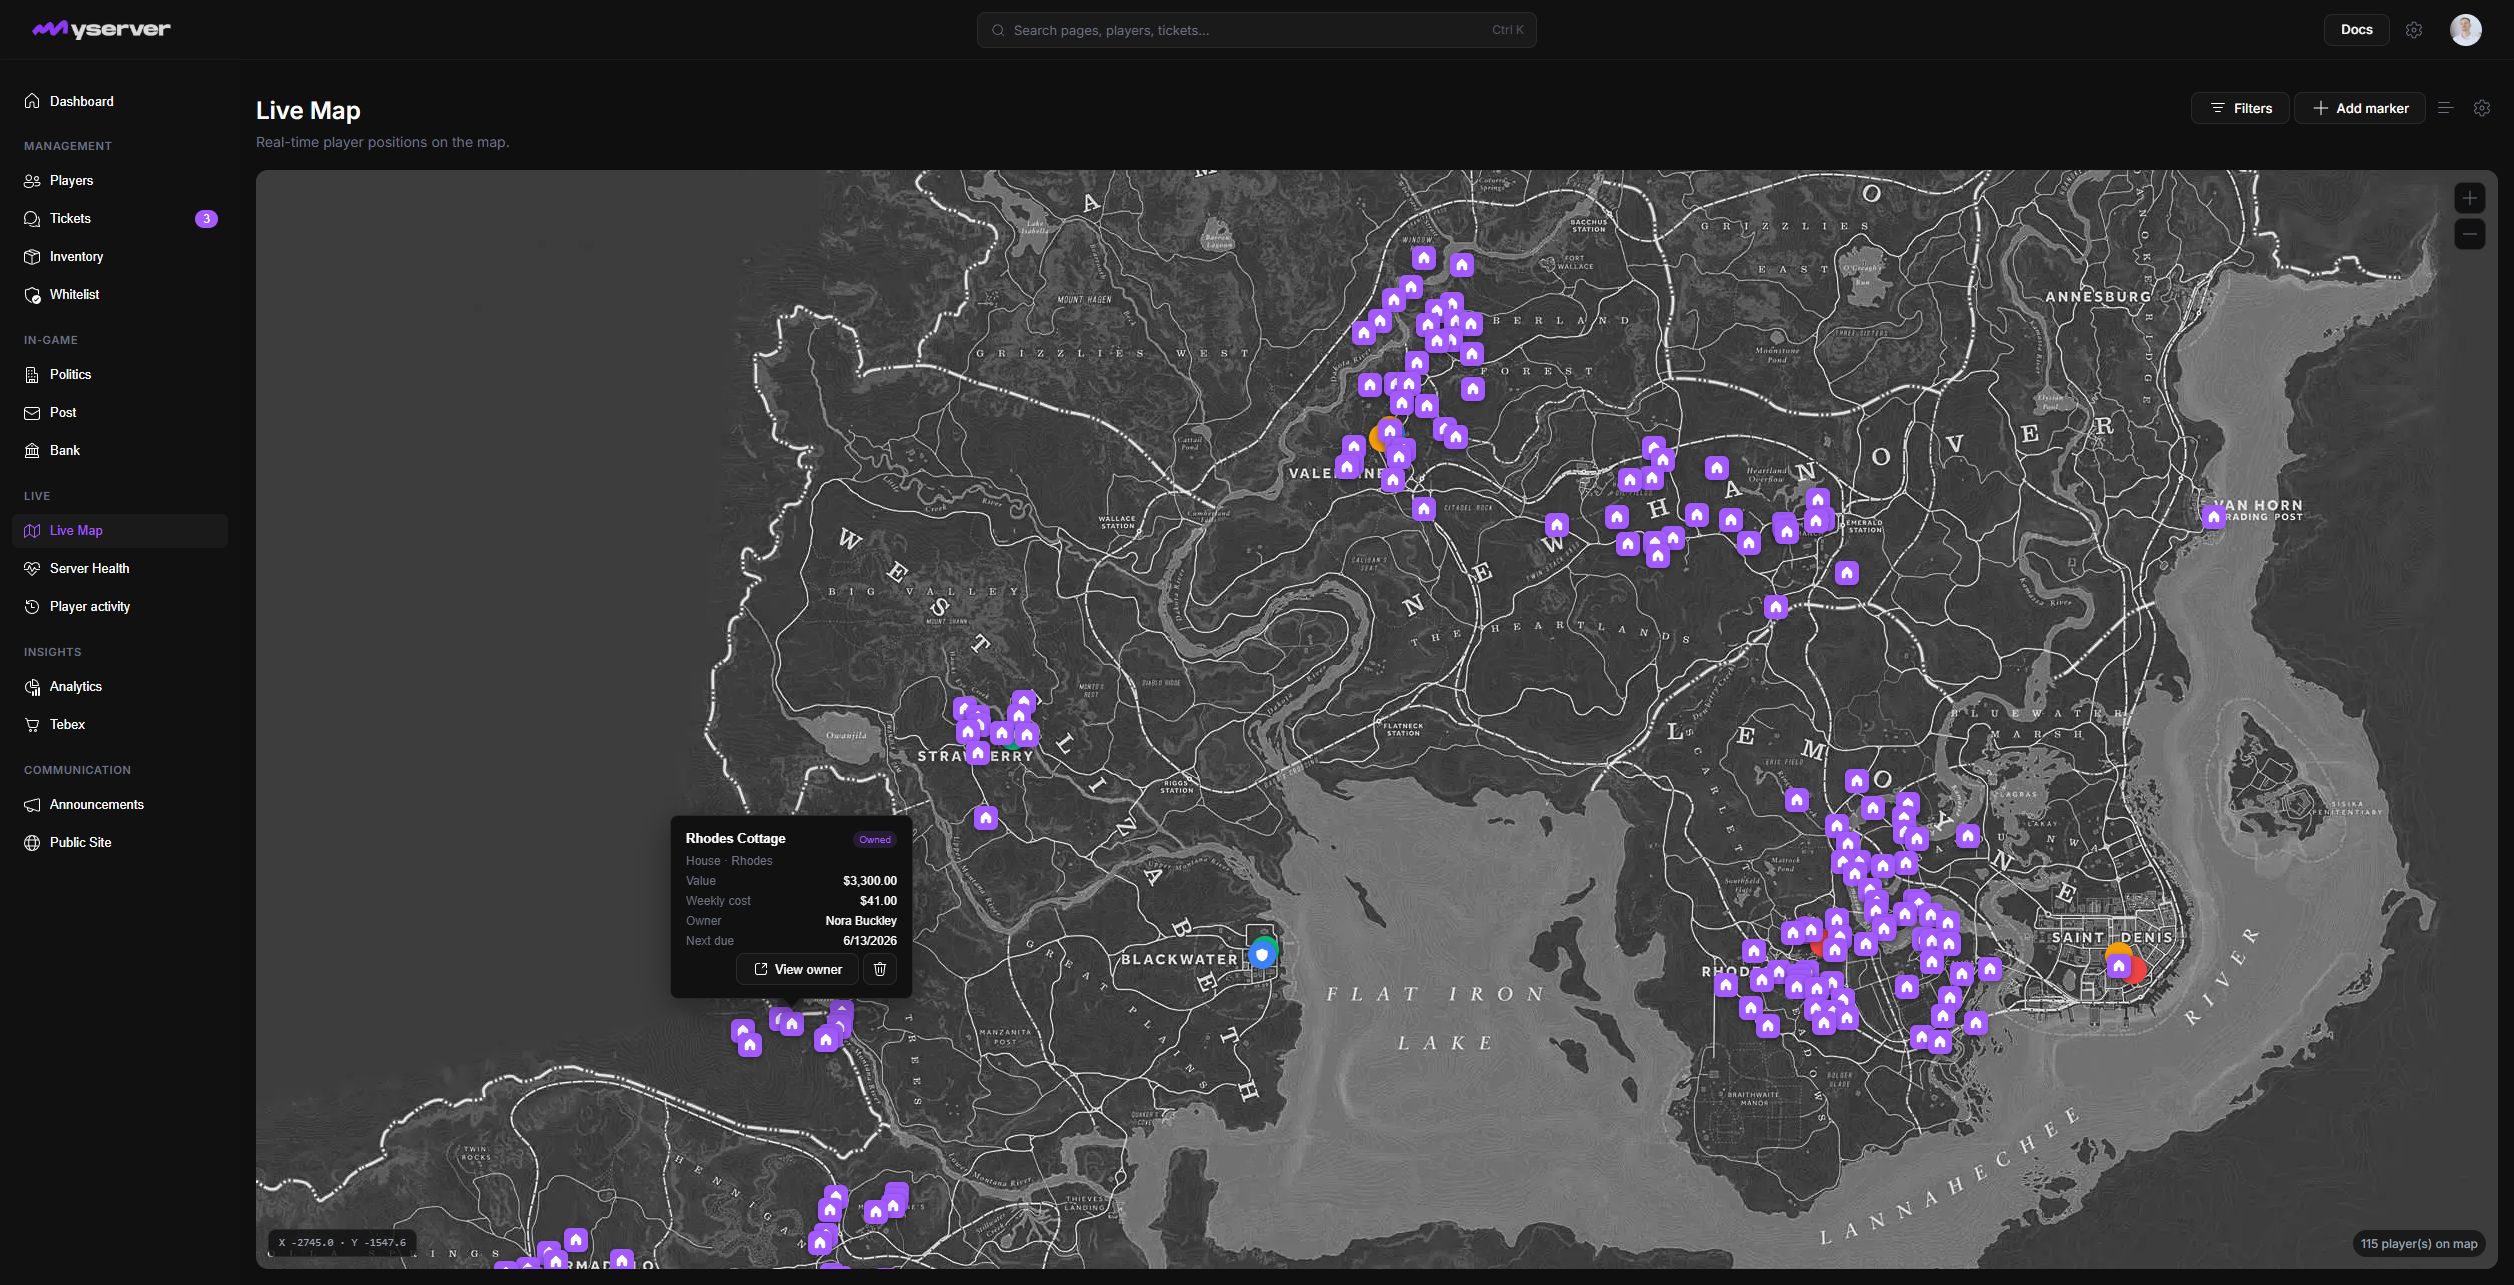Open the Docs link
Viewport: 2514px width, 1285px height.
[x=2356, y=29]
